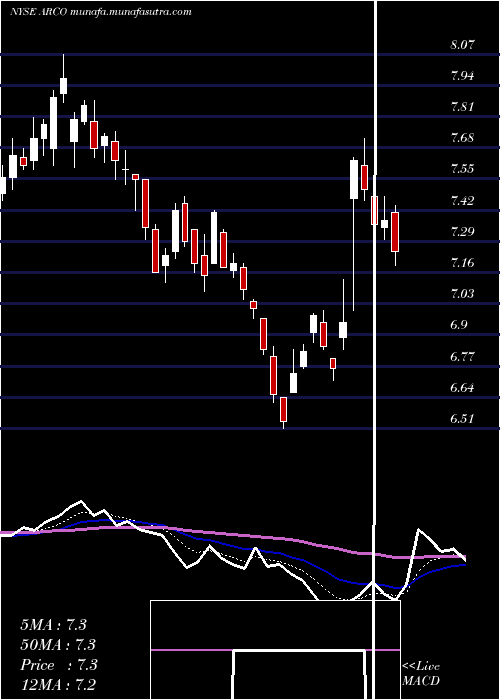500x700 pixels.
Task: Click the 7.16 price axis label
Action: (x=462, y=262)
